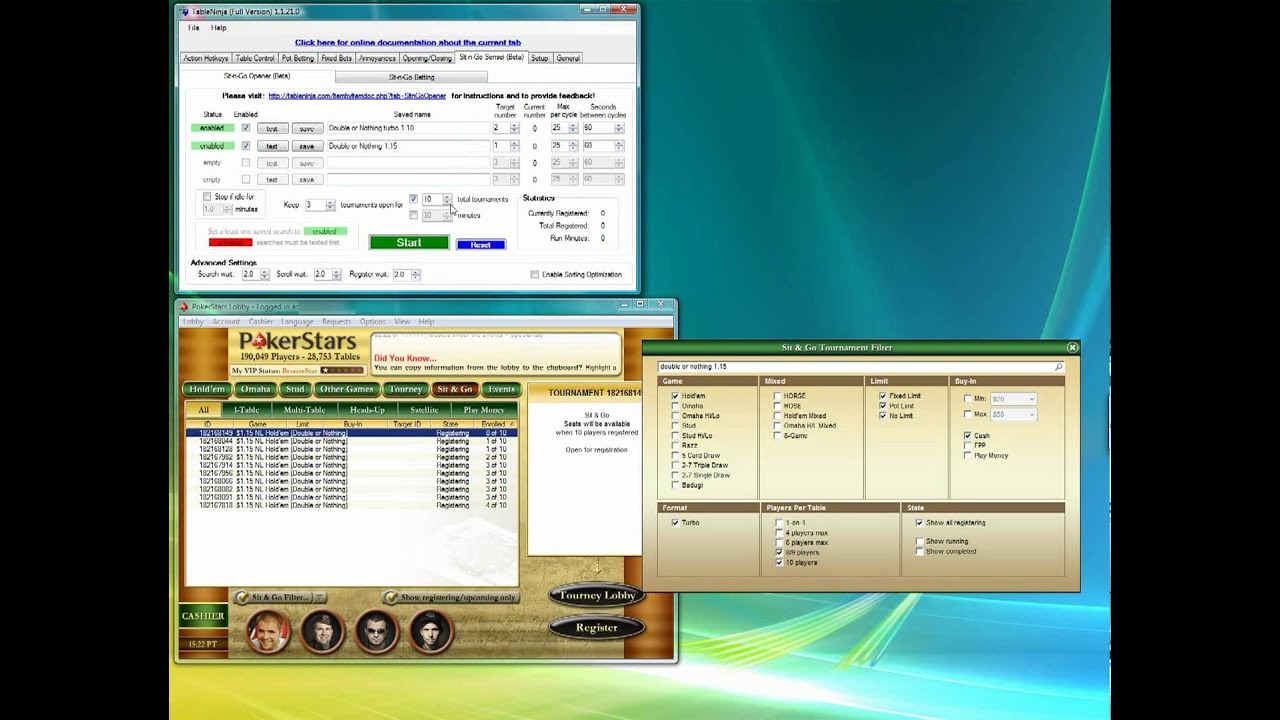1280x720 pixels.
Task: Enable the Omaha Hi/Lo game checkbox
Action: point(675,416)
